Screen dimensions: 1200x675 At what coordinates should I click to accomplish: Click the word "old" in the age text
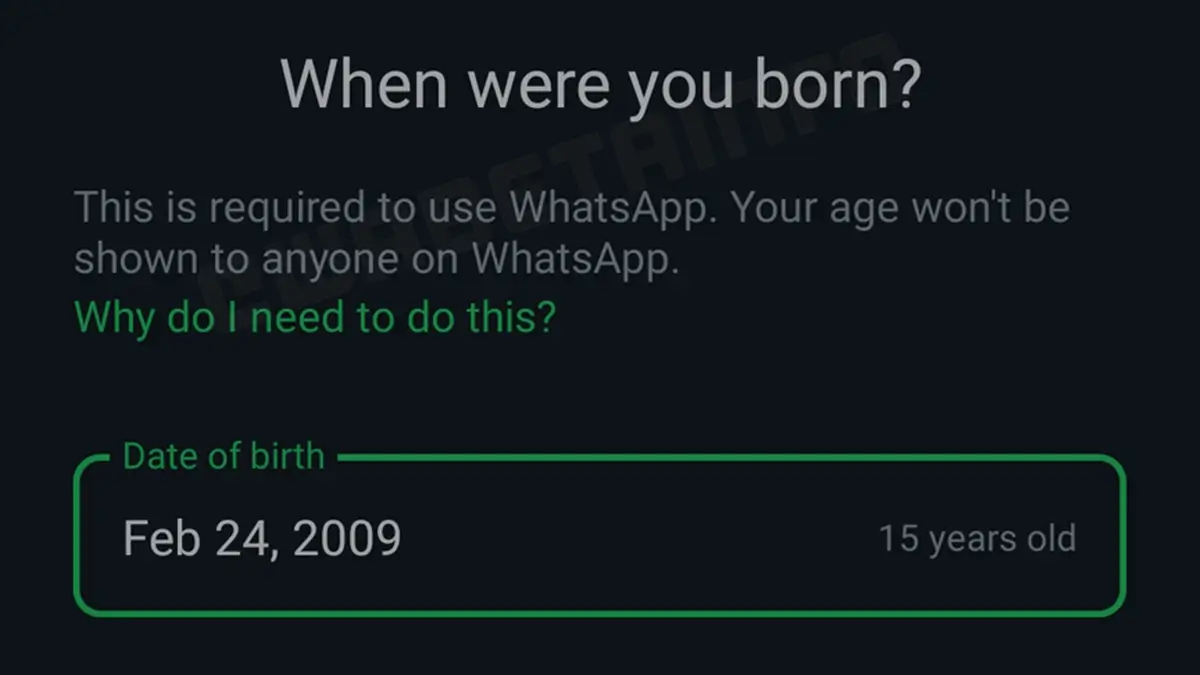point(1050,539)
